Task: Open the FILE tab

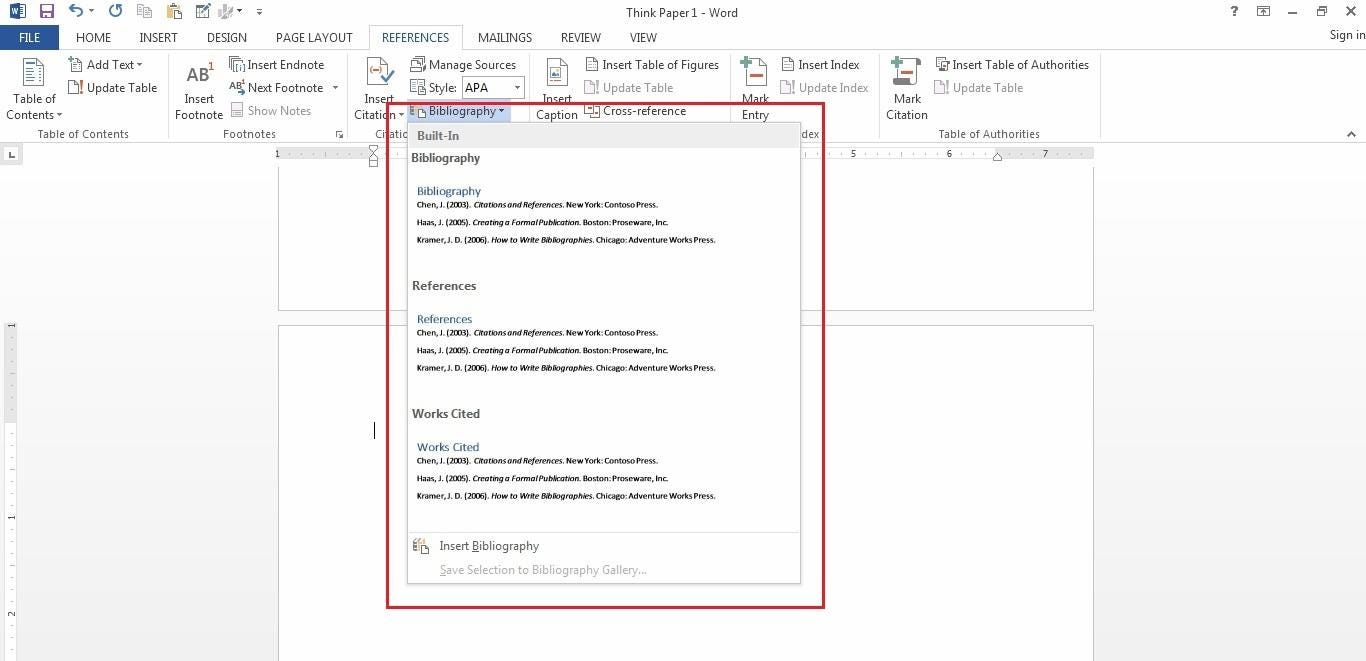Action: point(29,37)
